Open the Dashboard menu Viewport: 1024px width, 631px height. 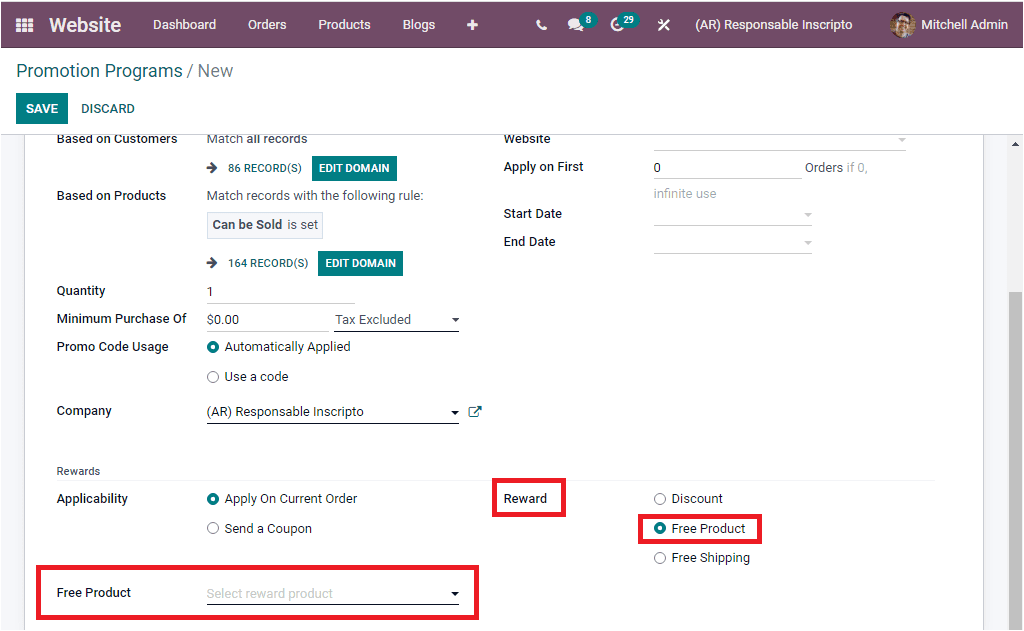coord(184,24)
